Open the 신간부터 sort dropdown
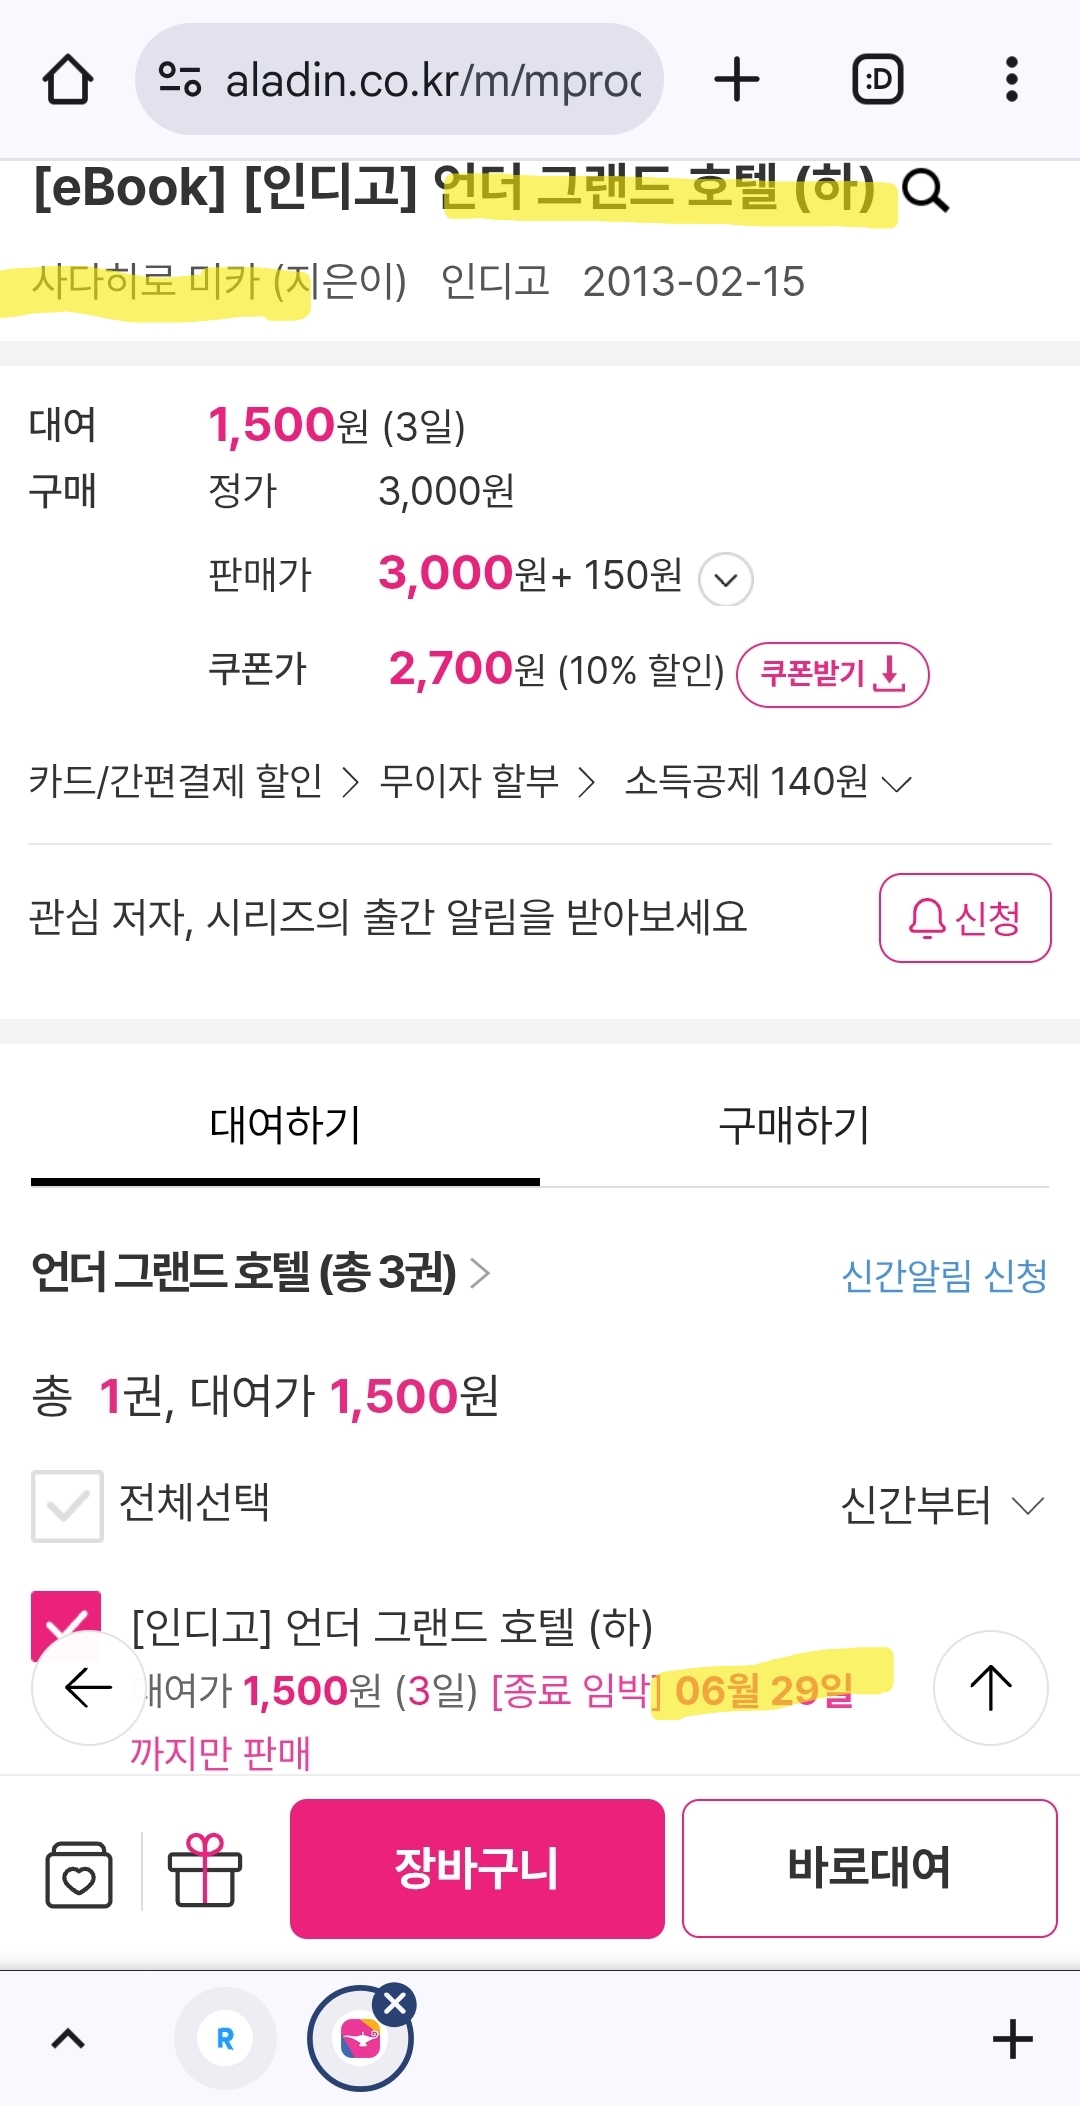The width and height of the screenshot is (1080, 2106). pos(942,1505)
